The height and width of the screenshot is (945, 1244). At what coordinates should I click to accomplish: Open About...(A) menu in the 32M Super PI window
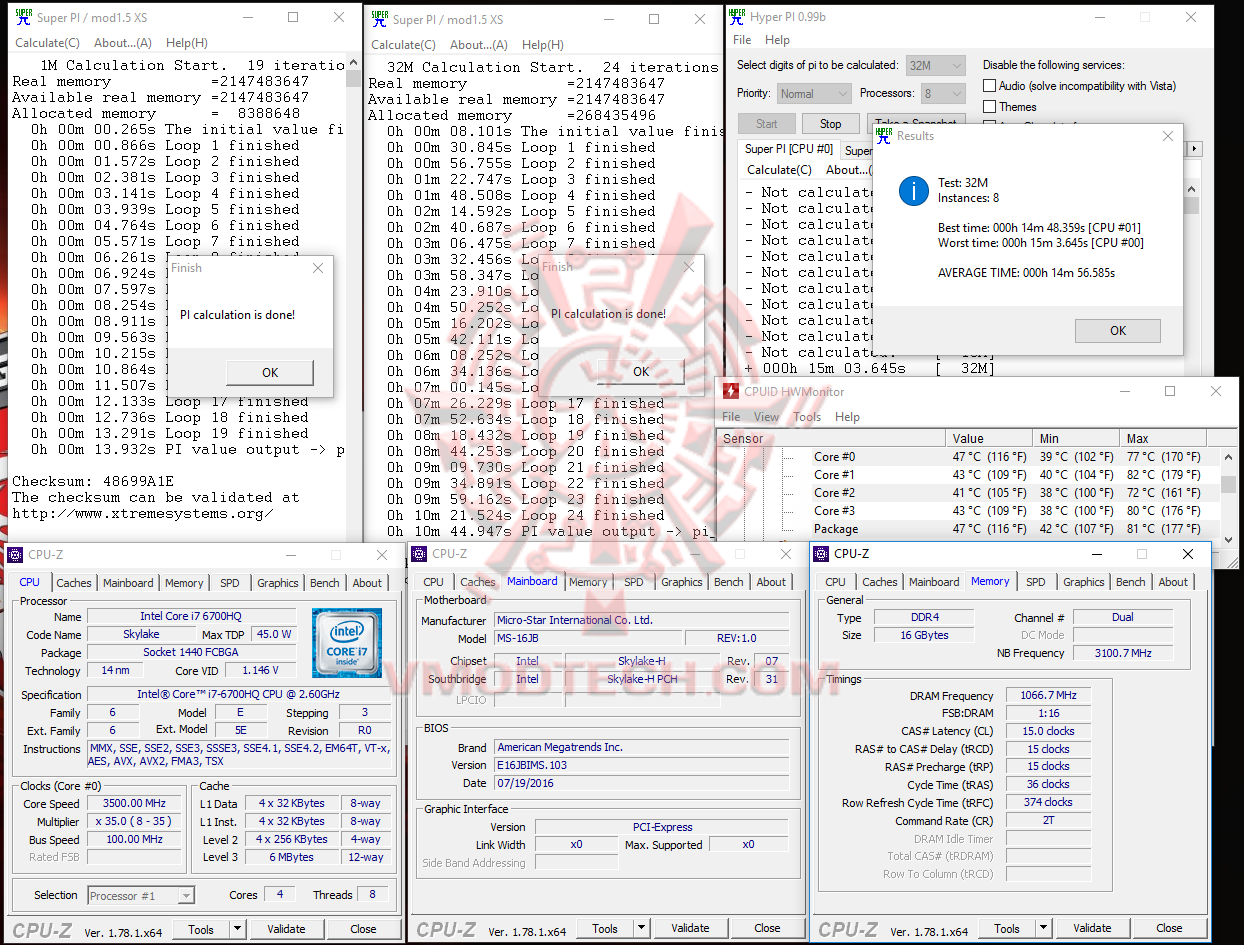click(x=478, y=45)
